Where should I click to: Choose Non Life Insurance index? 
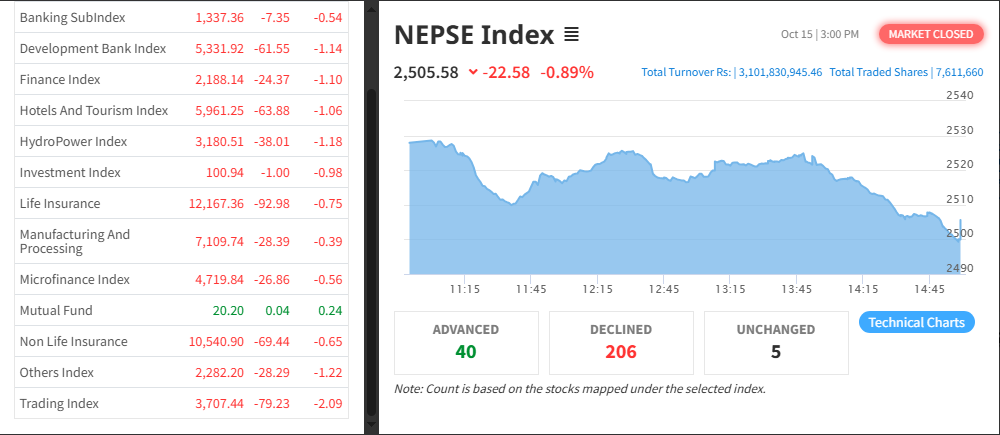(x=73, y=341)
